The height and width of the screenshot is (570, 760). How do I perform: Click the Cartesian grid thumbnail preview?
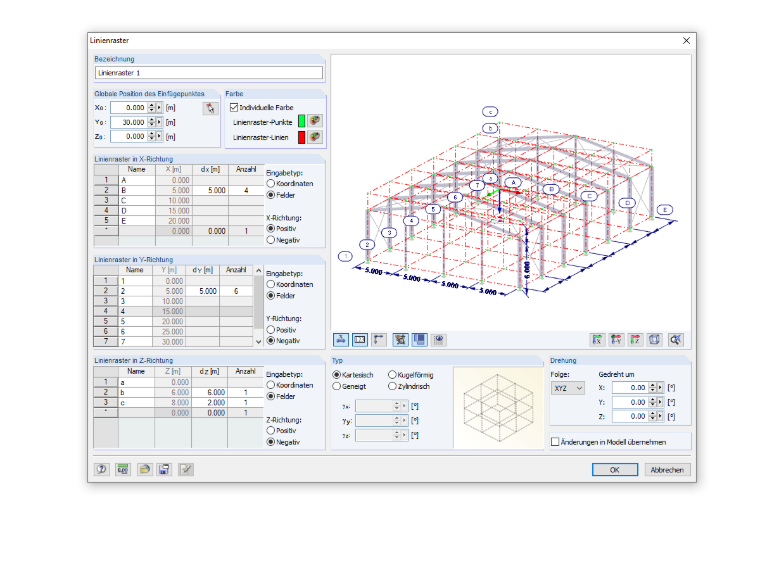[498, 408]
